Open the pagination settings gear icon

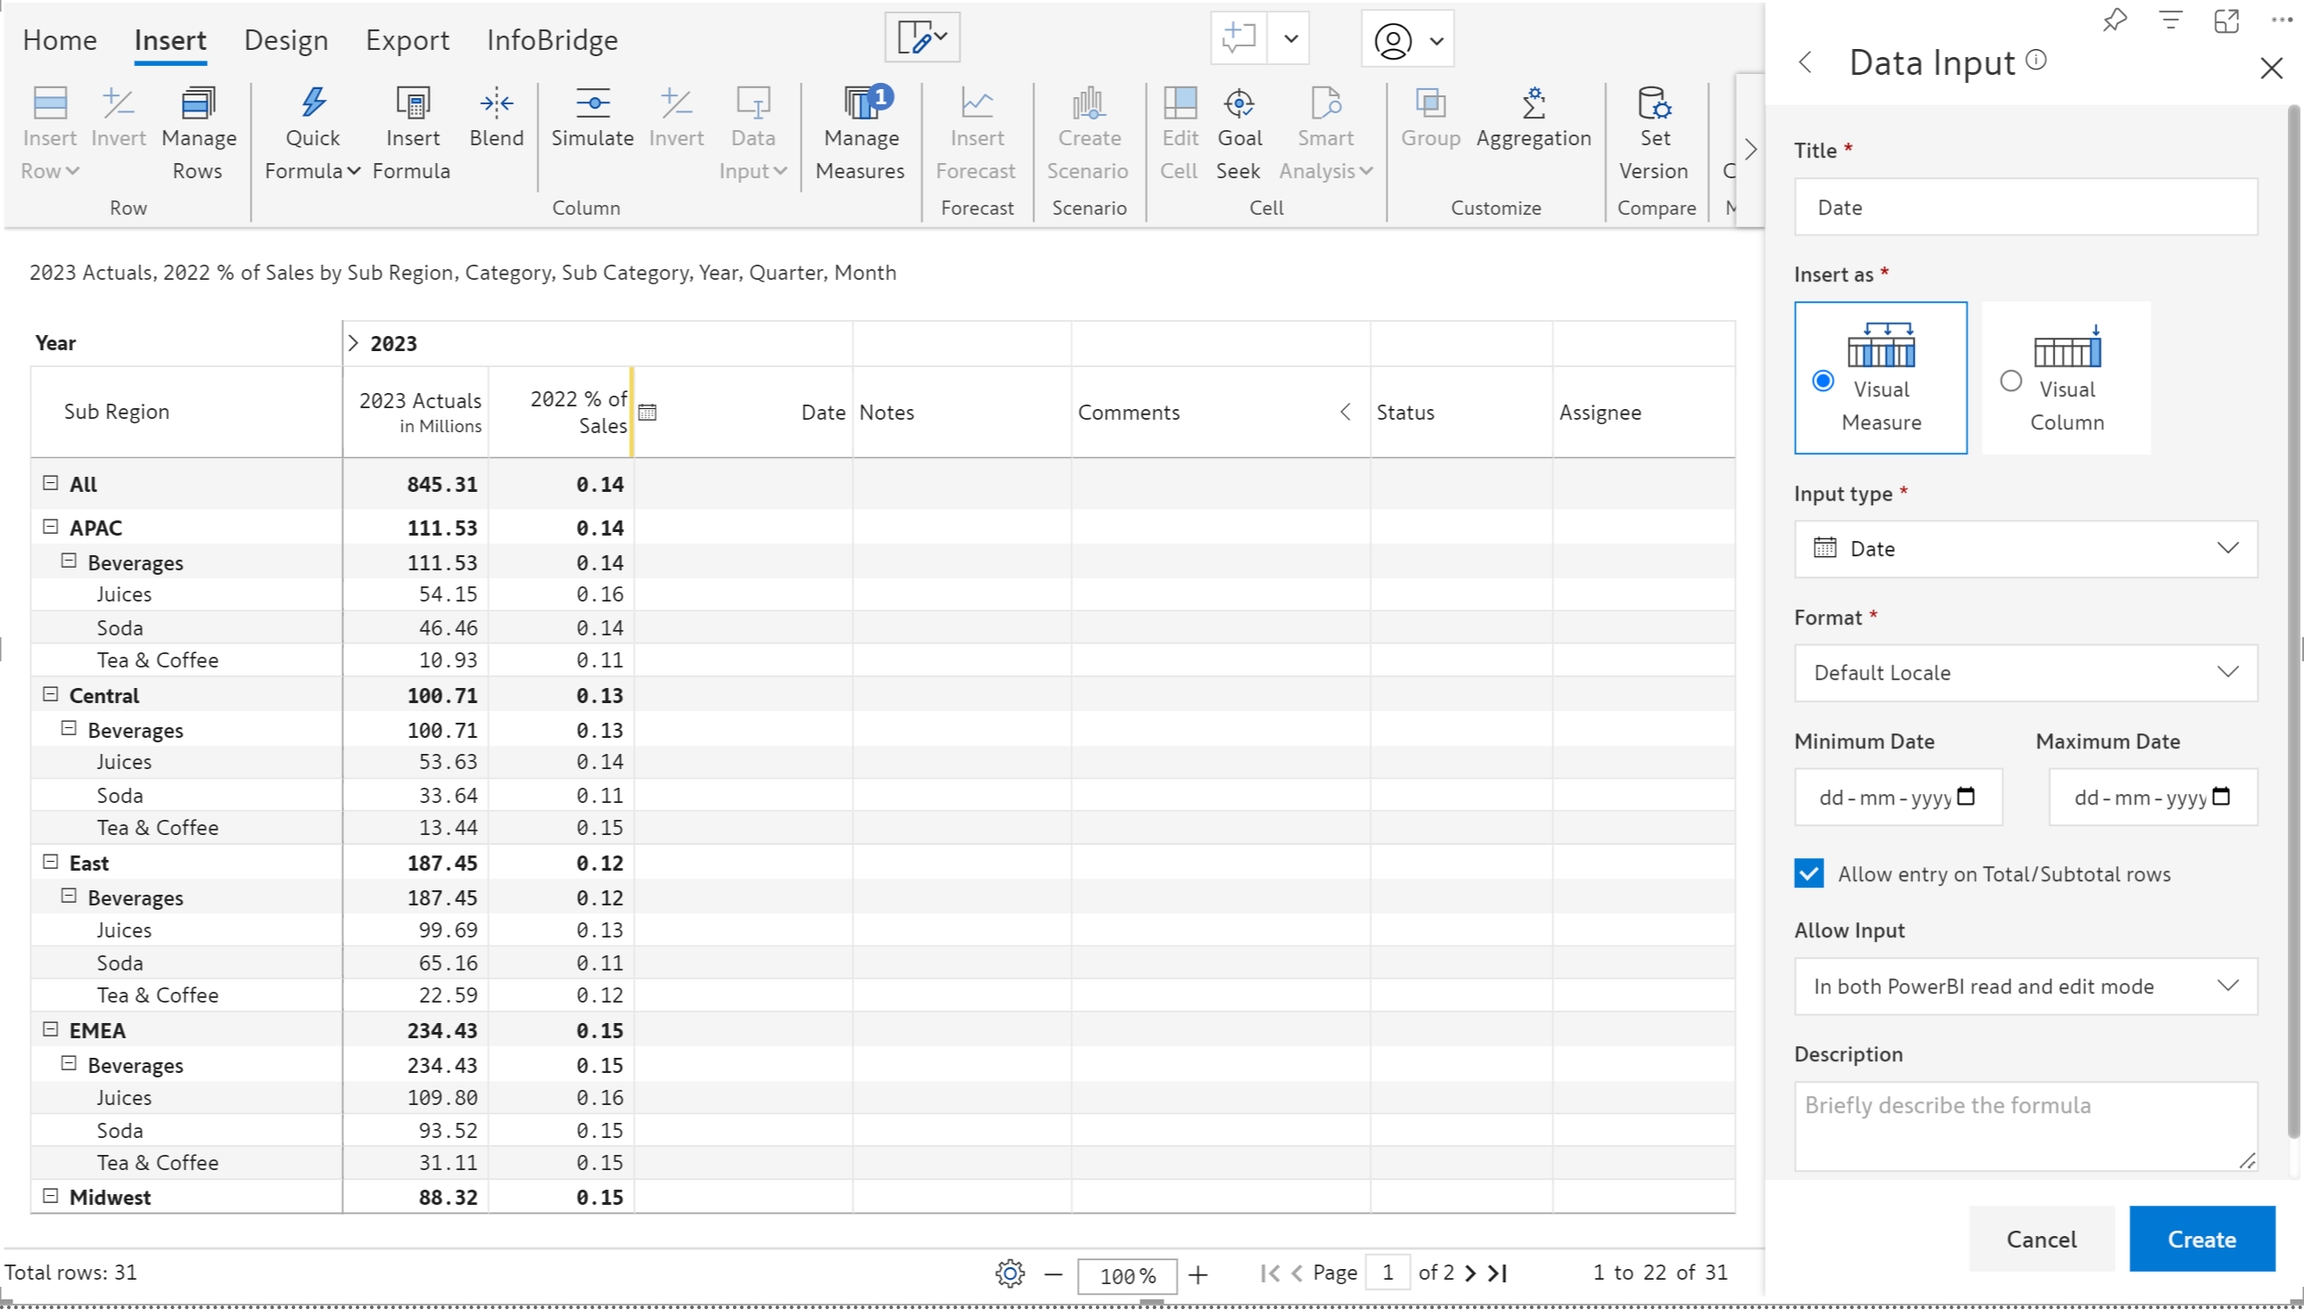tap(1009, 1273)
